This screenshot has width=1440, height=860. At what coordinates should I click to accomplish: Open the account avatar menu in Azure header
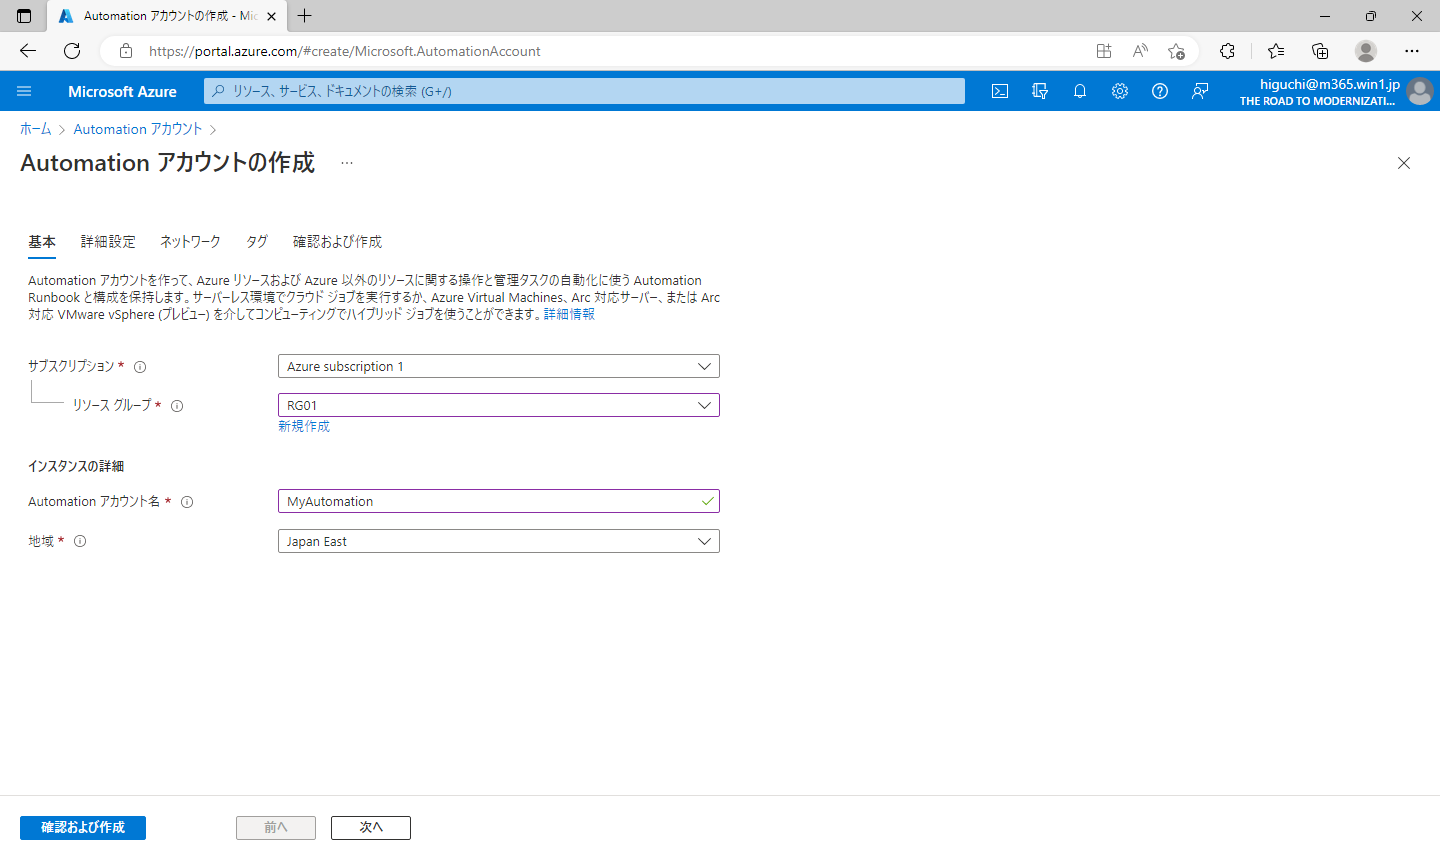pos(1419,91)
